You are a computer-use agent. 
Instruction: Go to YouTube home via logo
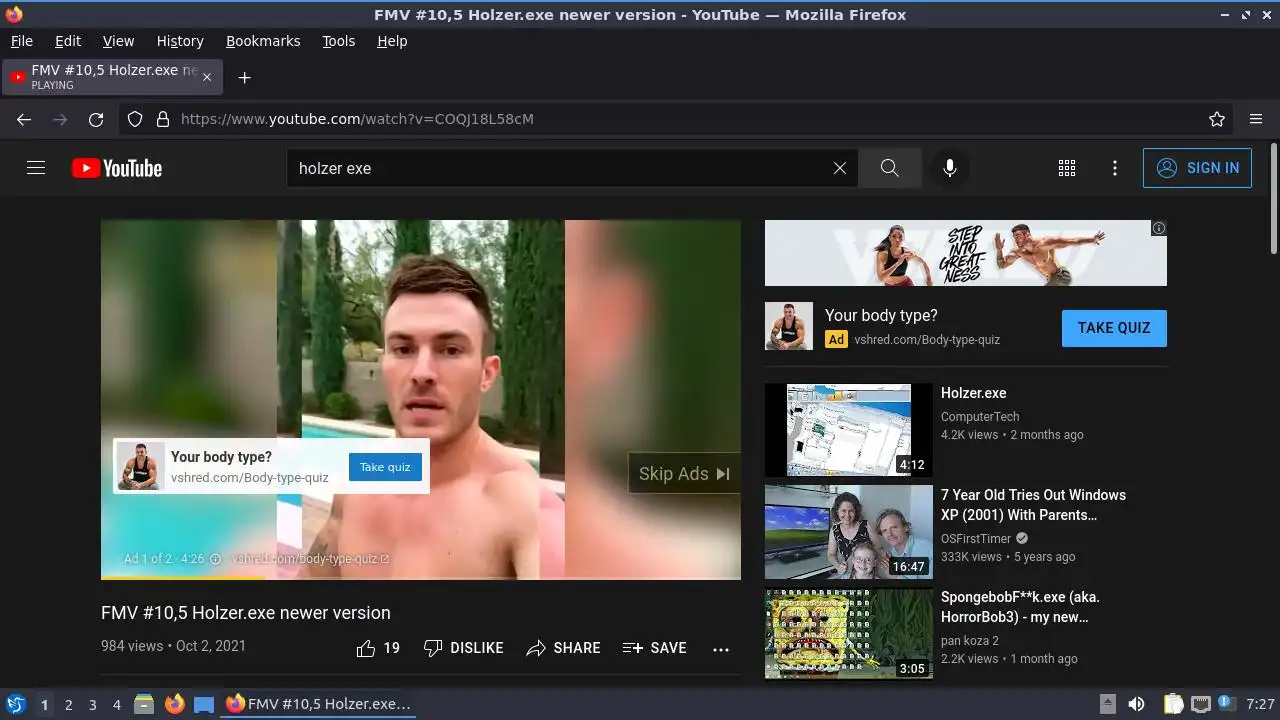point(117,168)
